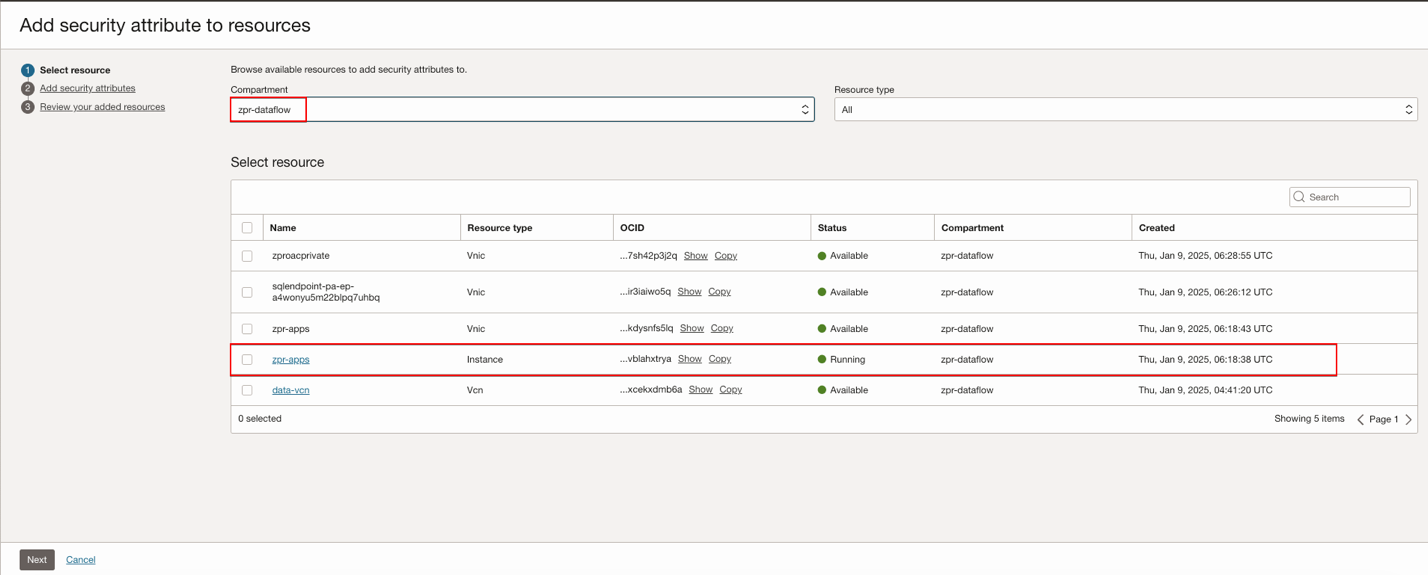The image size is (1428, 575).
Task: Expand the Resource type dropdown
Action: tap(1125, 110)
